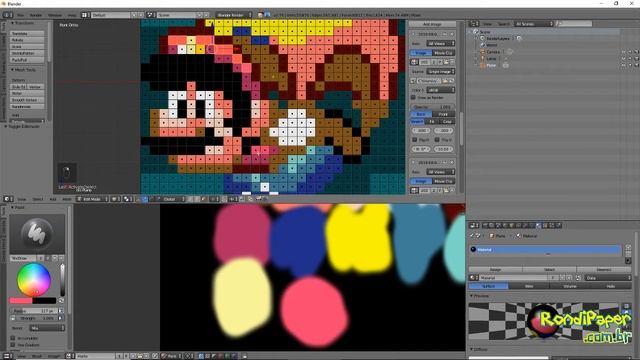
Task: Select the Image background source toggle
Action: [x=421, y=53]
